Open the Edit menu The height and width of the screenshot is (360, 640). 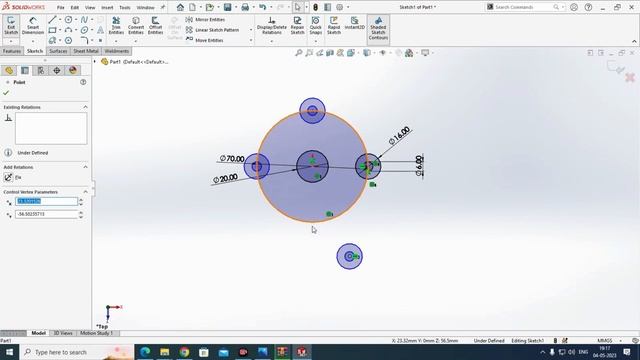[75, 7]
